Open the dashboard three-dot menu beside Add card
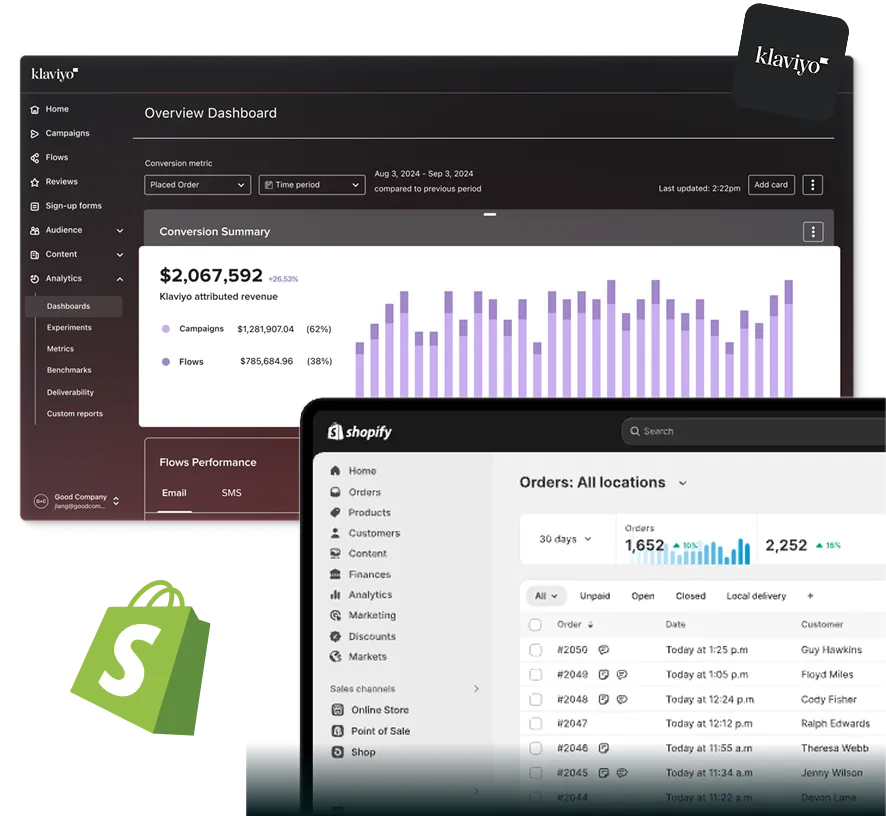Viewport: 886px width, 816px height. click(x=813, y=185)
